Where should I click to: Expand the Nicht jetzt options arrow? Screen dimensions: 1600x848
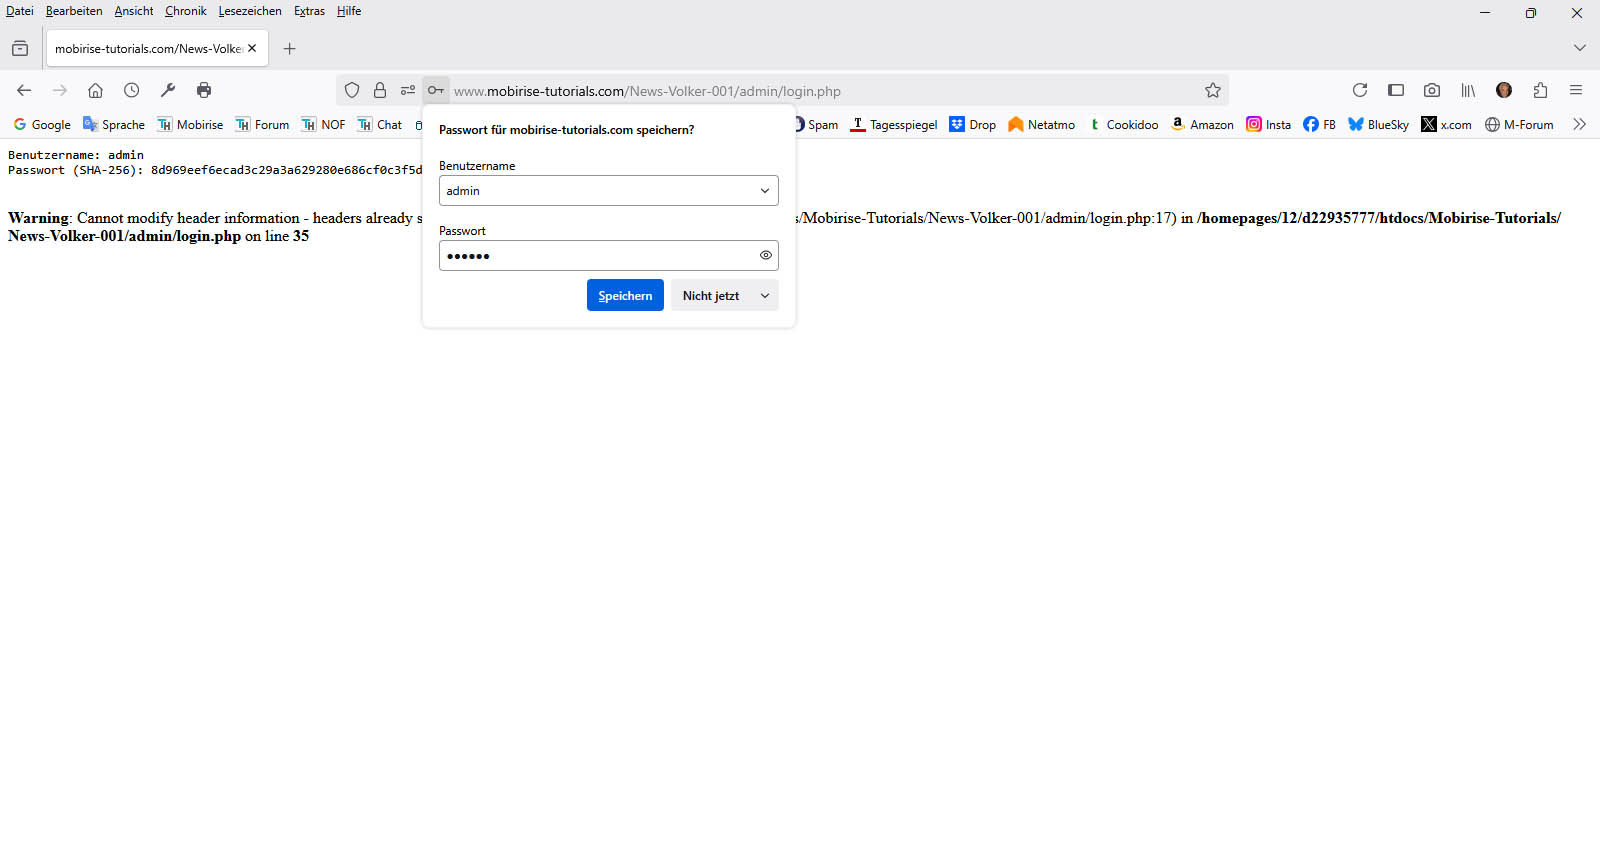click(765, 296)
